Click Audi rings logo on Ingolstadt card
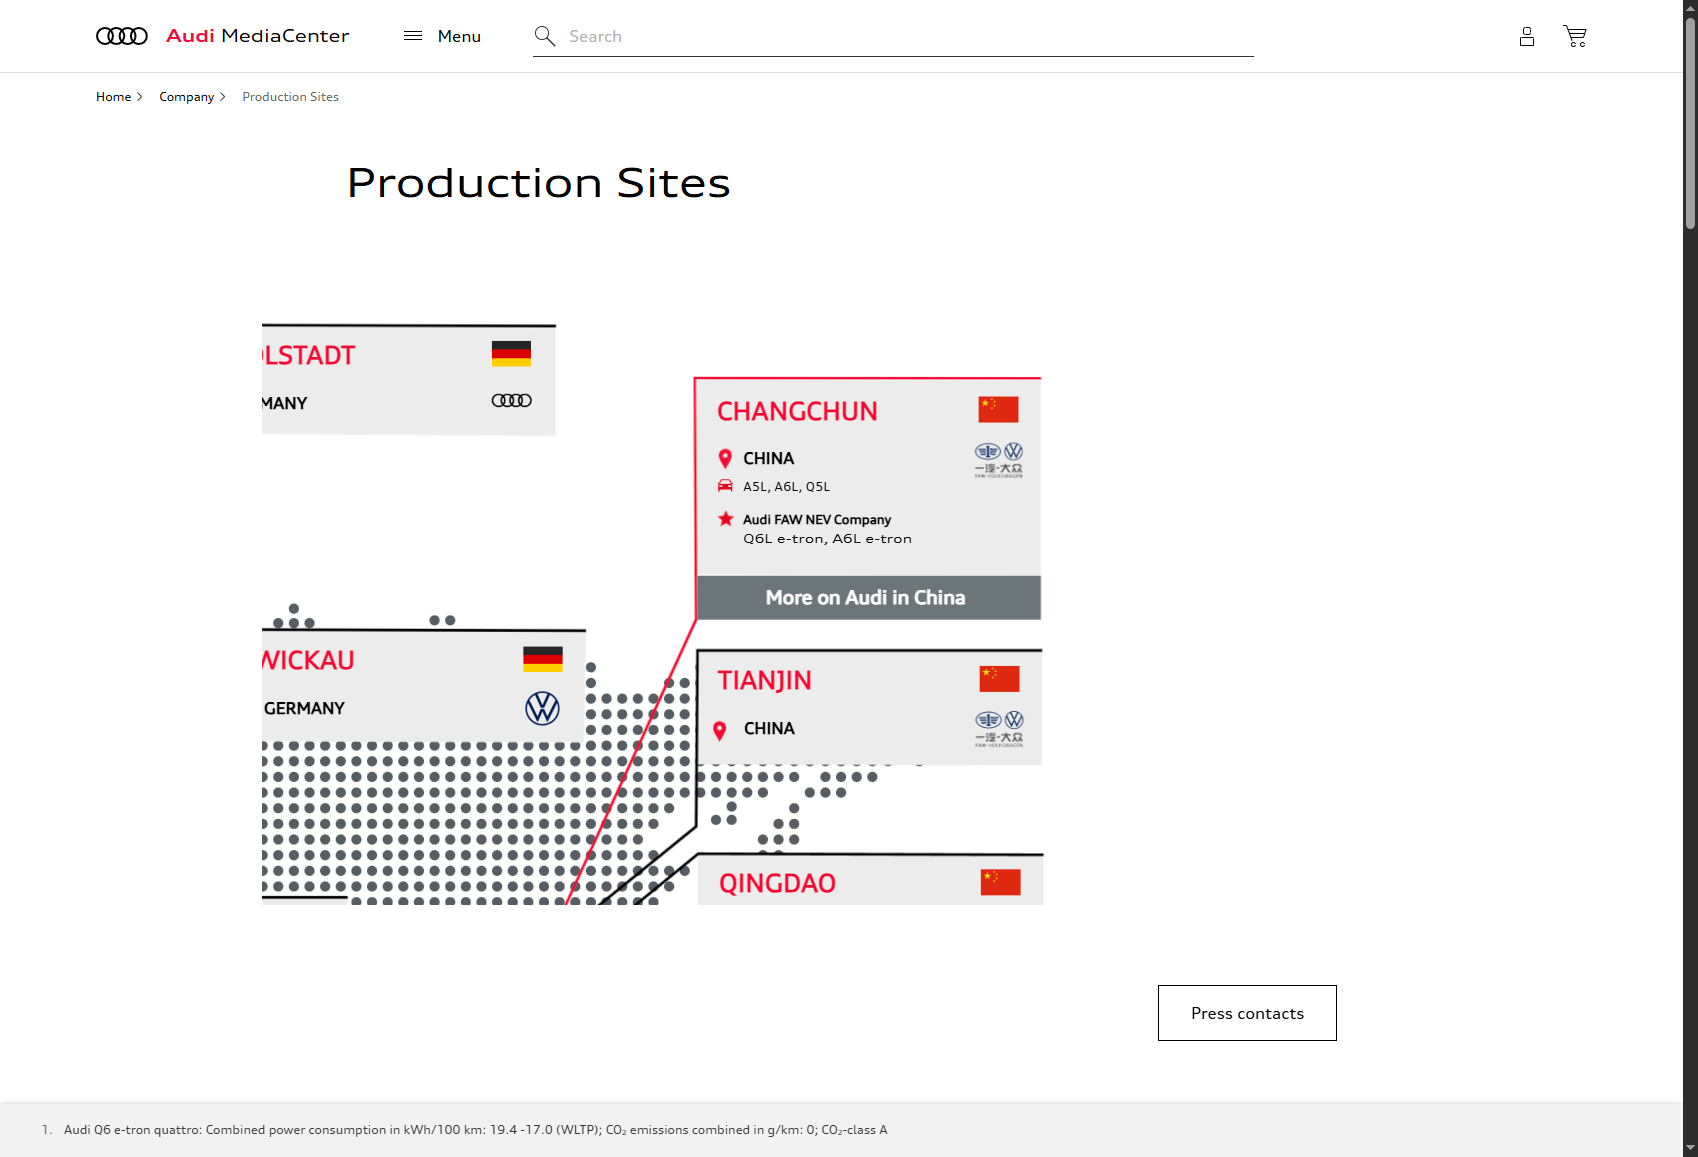Viewport: 1698px width, 1157px height. pos(511,401)
